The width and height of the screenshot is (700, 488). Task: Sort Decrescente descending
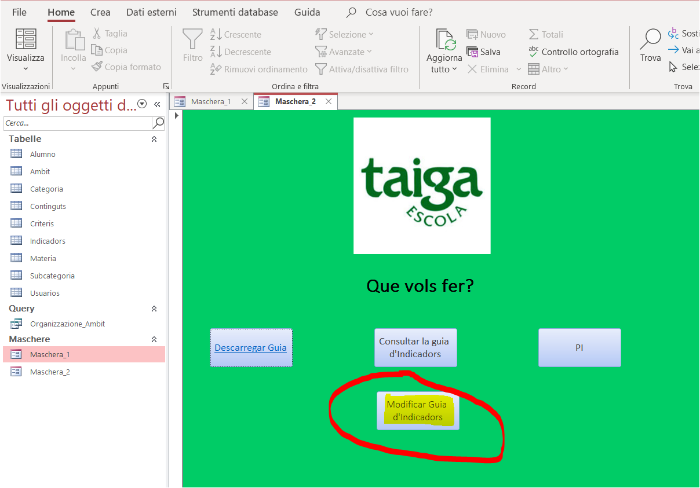(x=241, y=52)
